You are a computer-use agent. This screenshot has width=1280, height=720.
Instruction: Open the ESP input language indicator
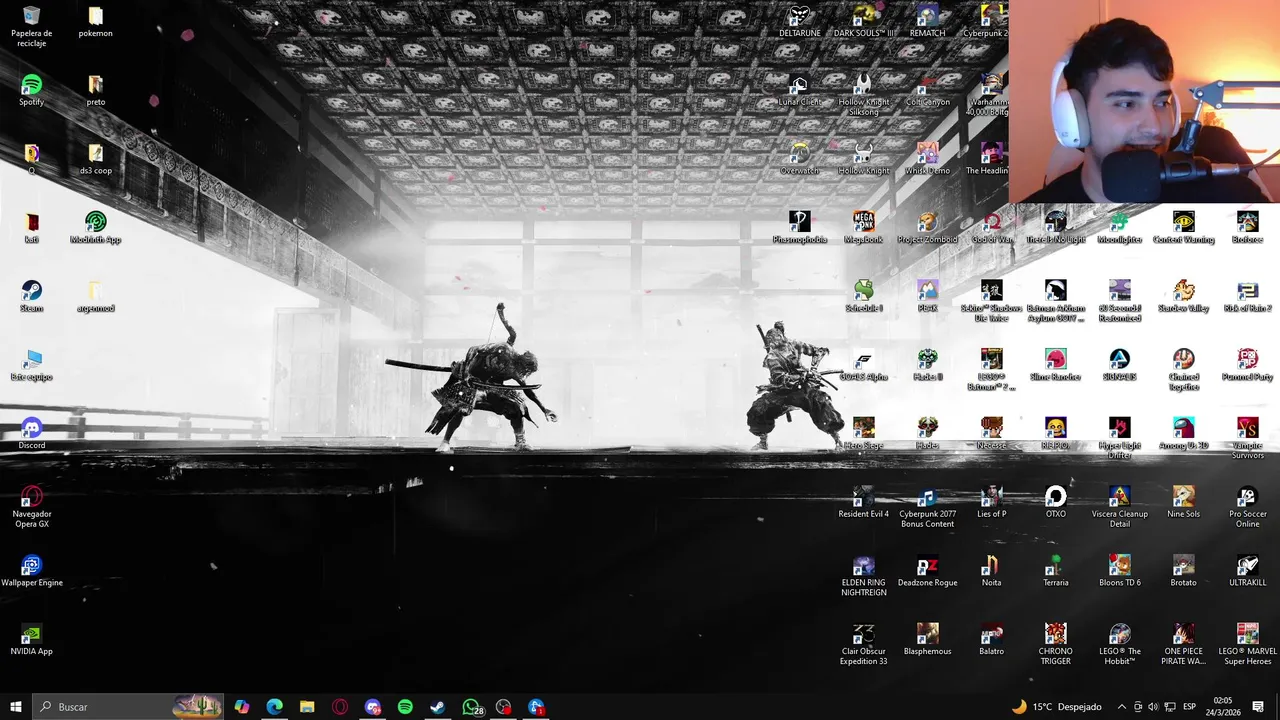(1189, 707)
